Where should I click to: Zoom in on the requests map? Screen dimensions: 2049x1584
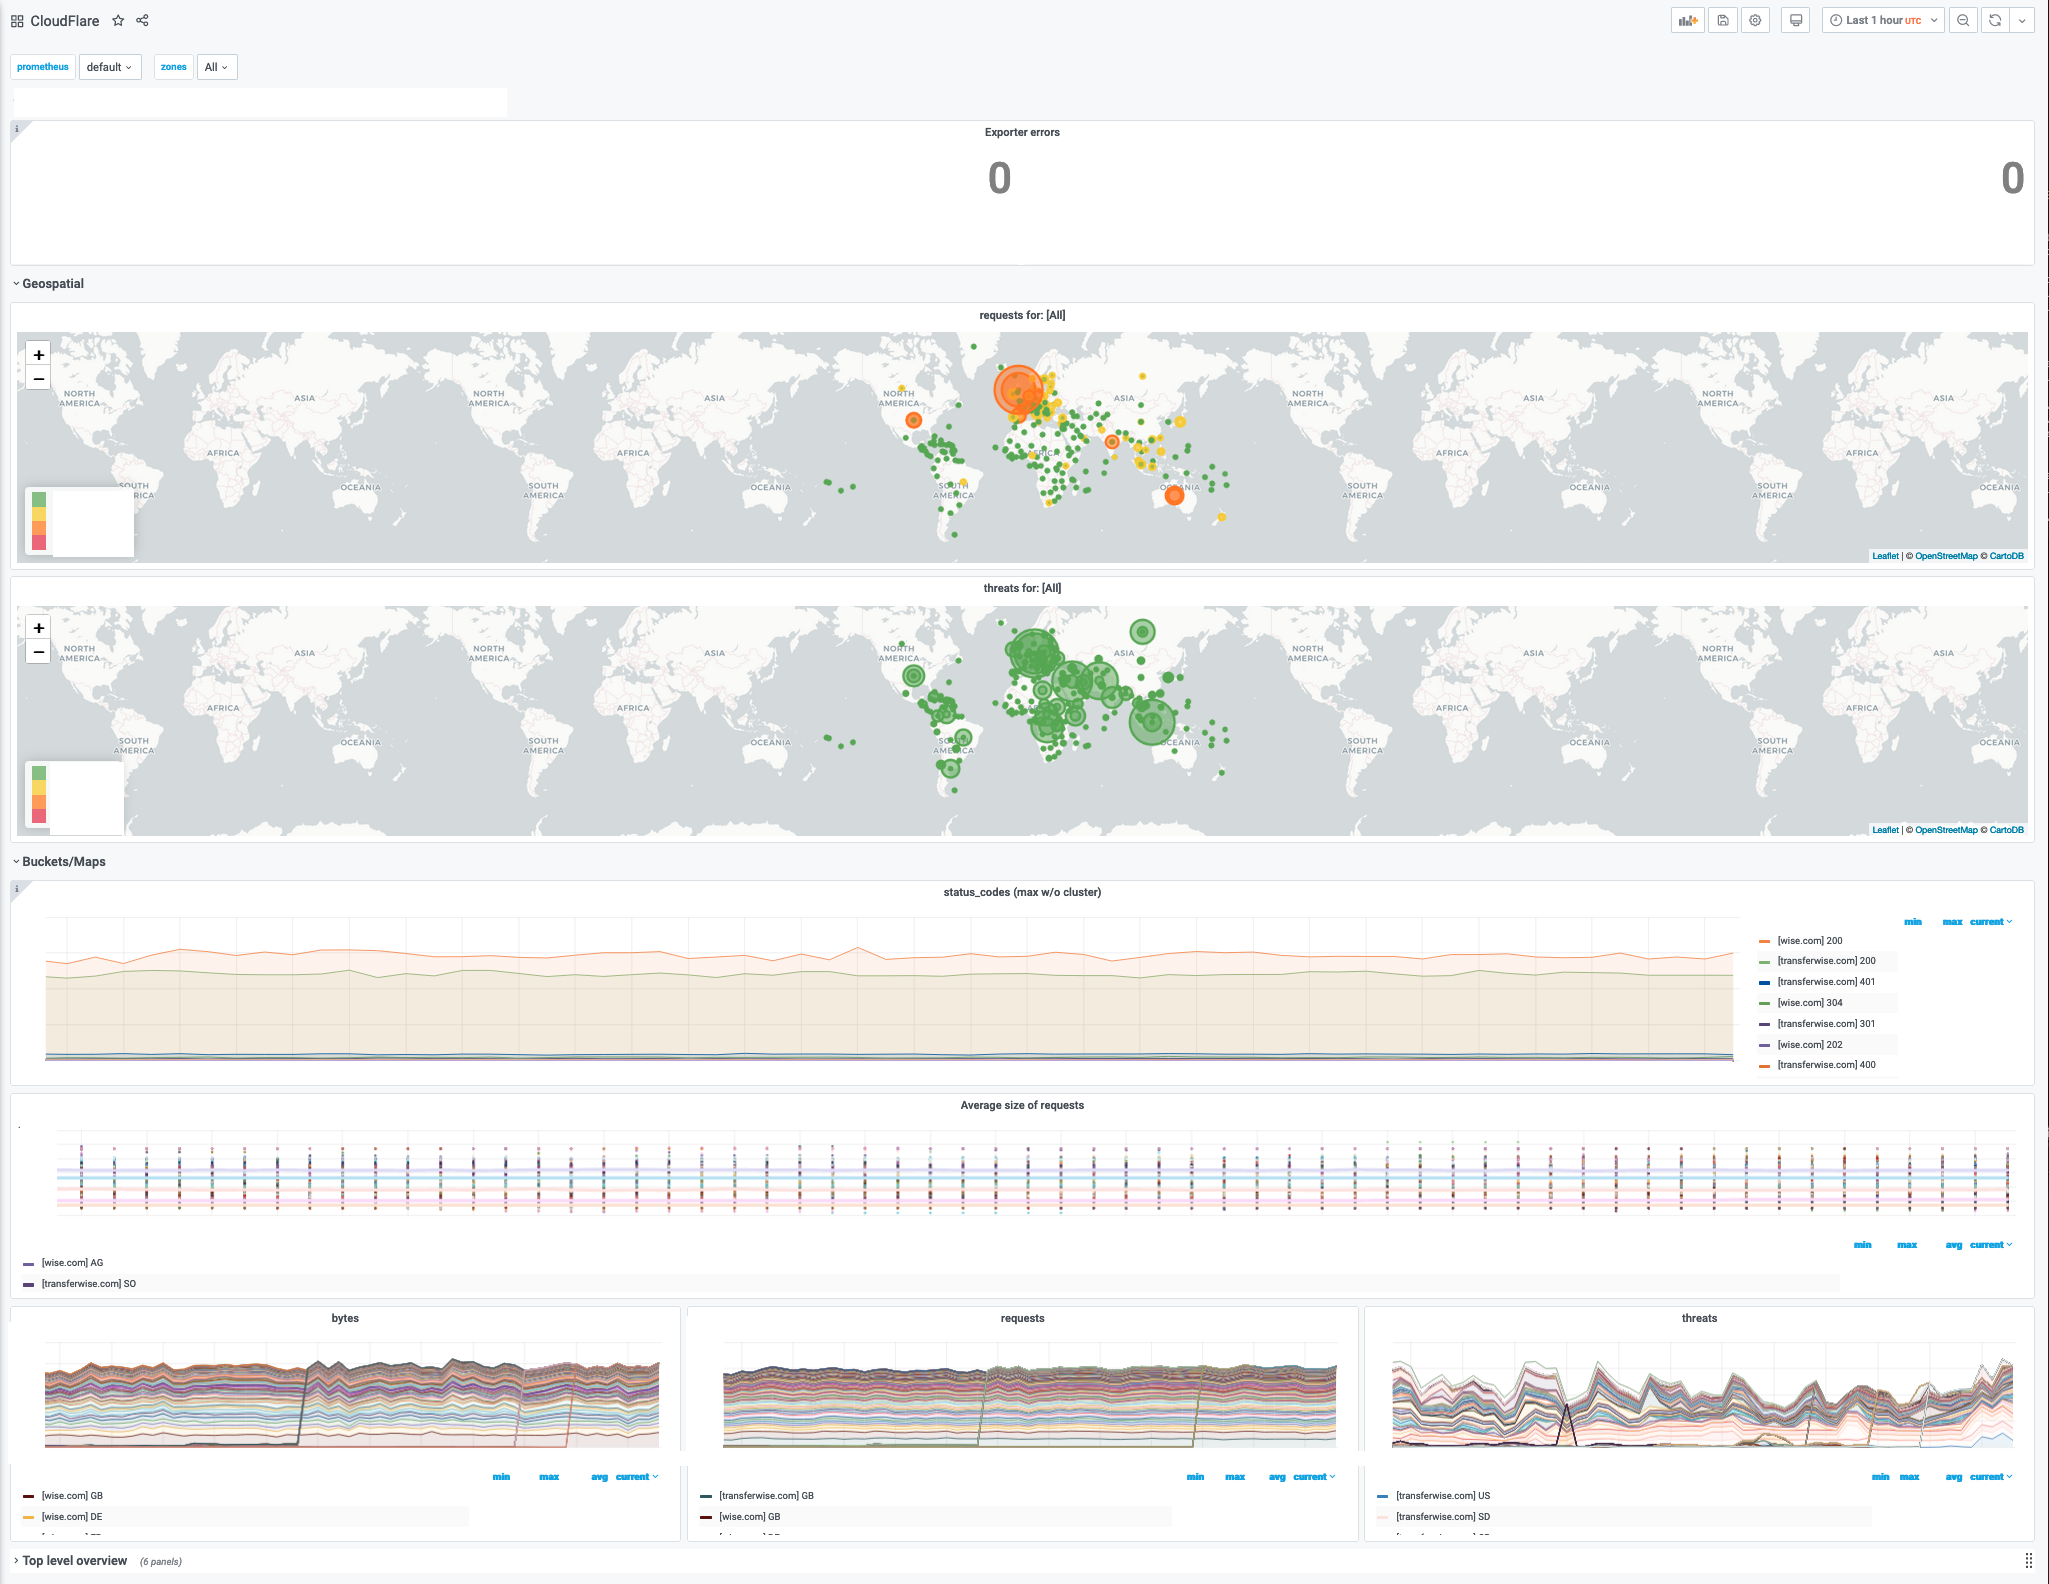38,354
